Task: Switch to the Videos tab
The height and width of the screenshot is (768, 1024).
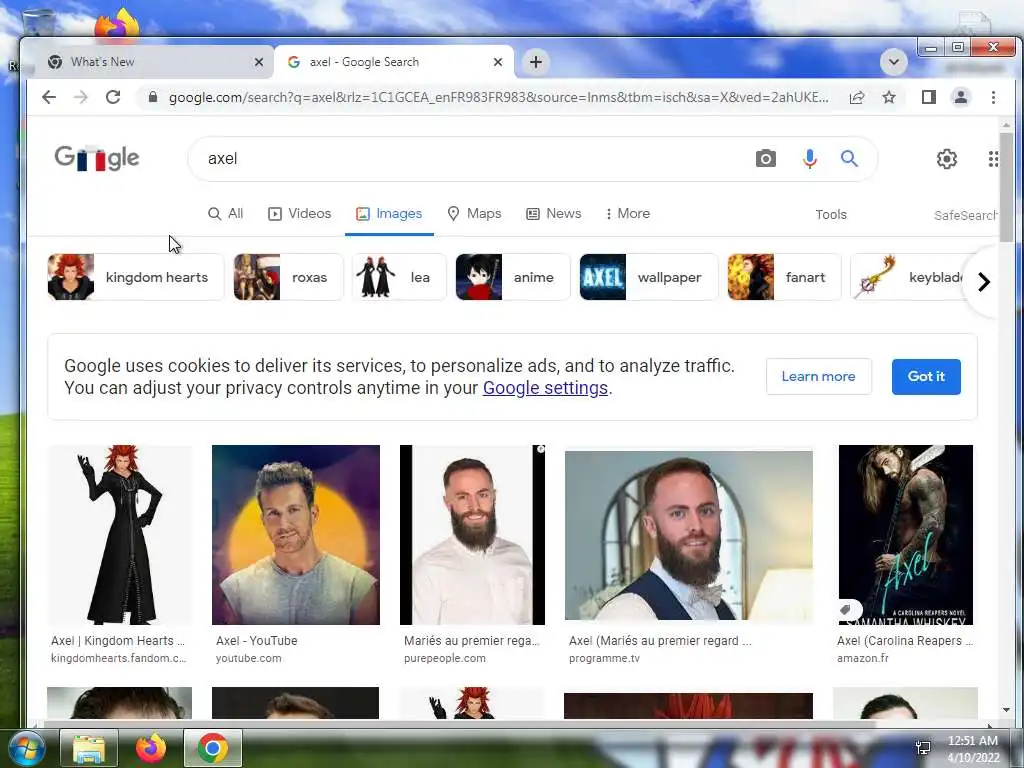Action: click(x=300, y=214)
